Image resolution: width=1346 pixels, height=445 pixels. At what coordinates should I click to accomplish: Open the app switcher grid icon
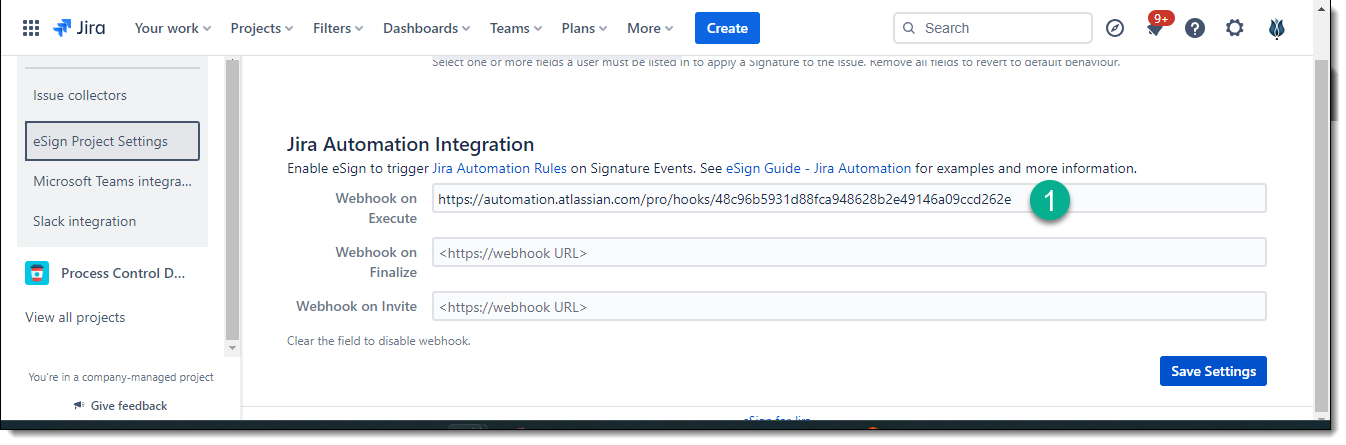[31, 28]
